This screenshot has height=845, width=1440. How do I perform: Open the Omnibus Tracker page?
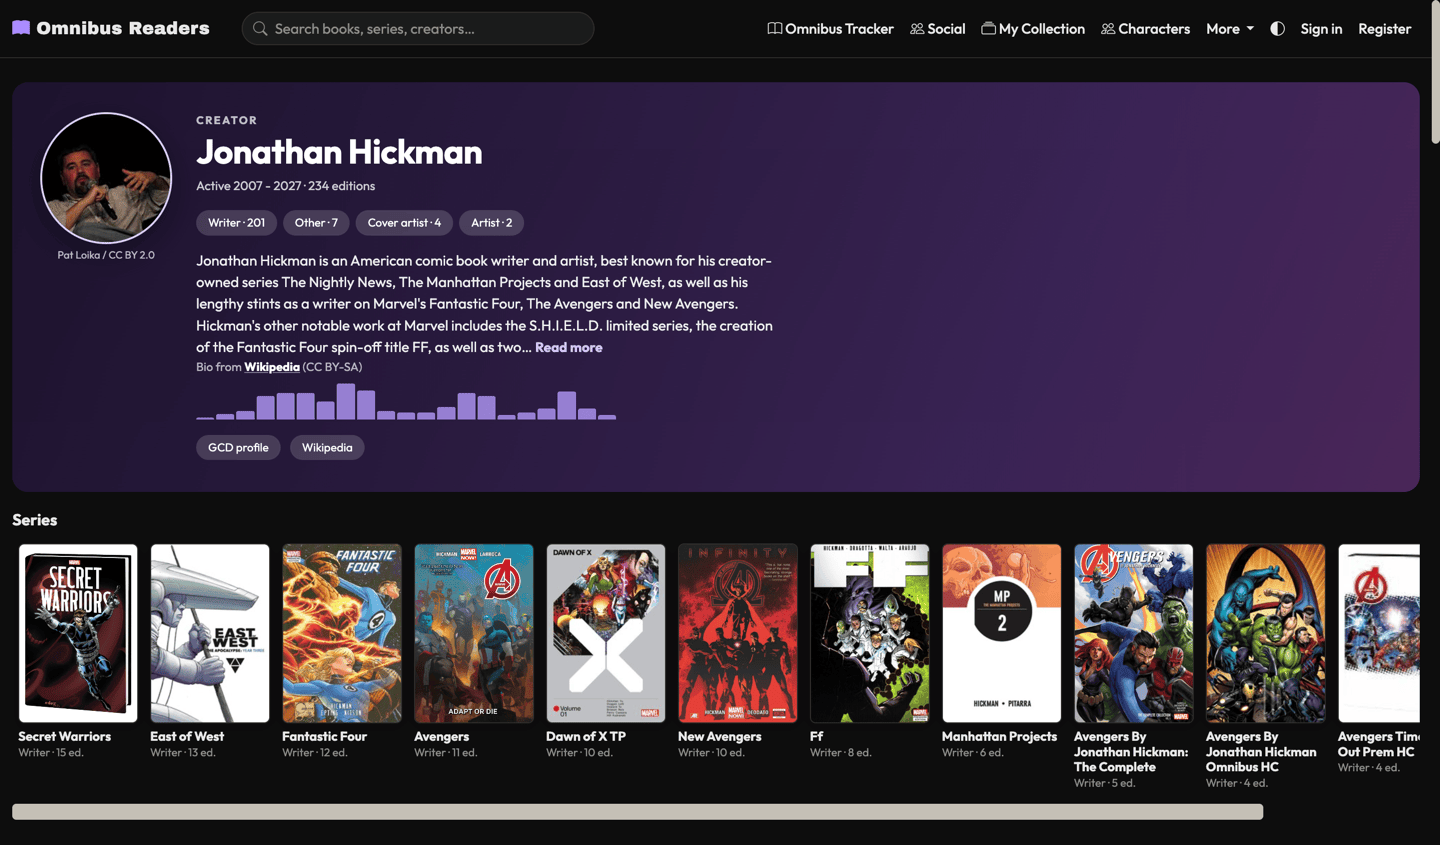click(831, 29)
